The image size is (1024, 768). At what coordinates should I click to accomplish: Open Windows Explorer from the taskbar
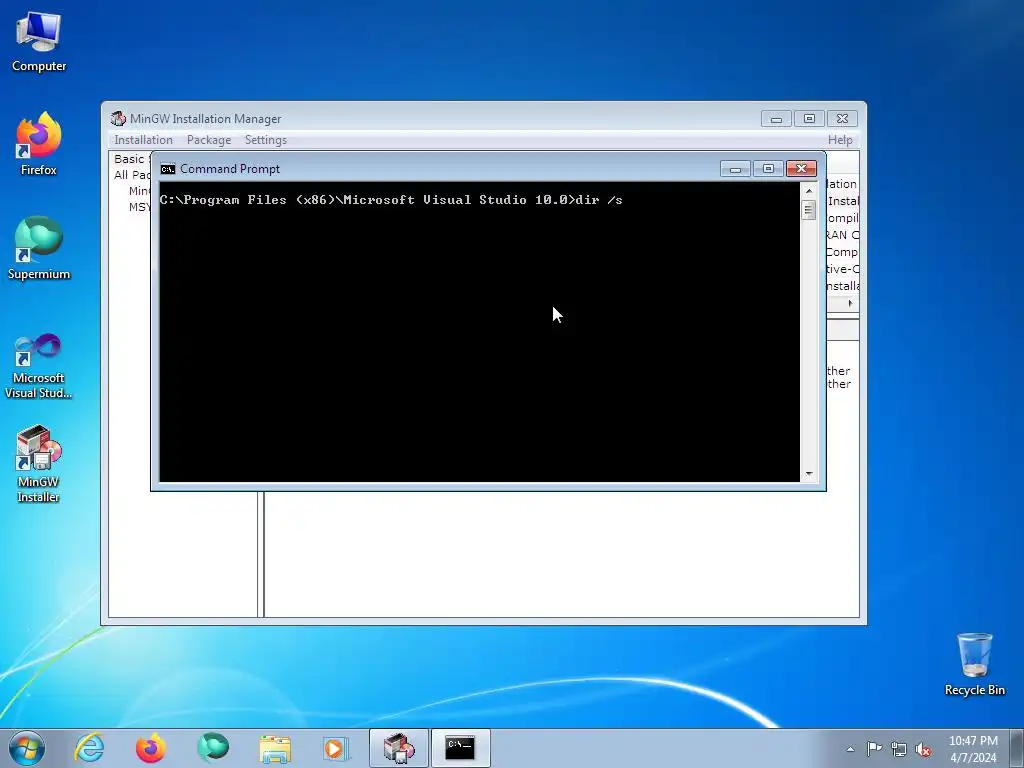(275, 748)
